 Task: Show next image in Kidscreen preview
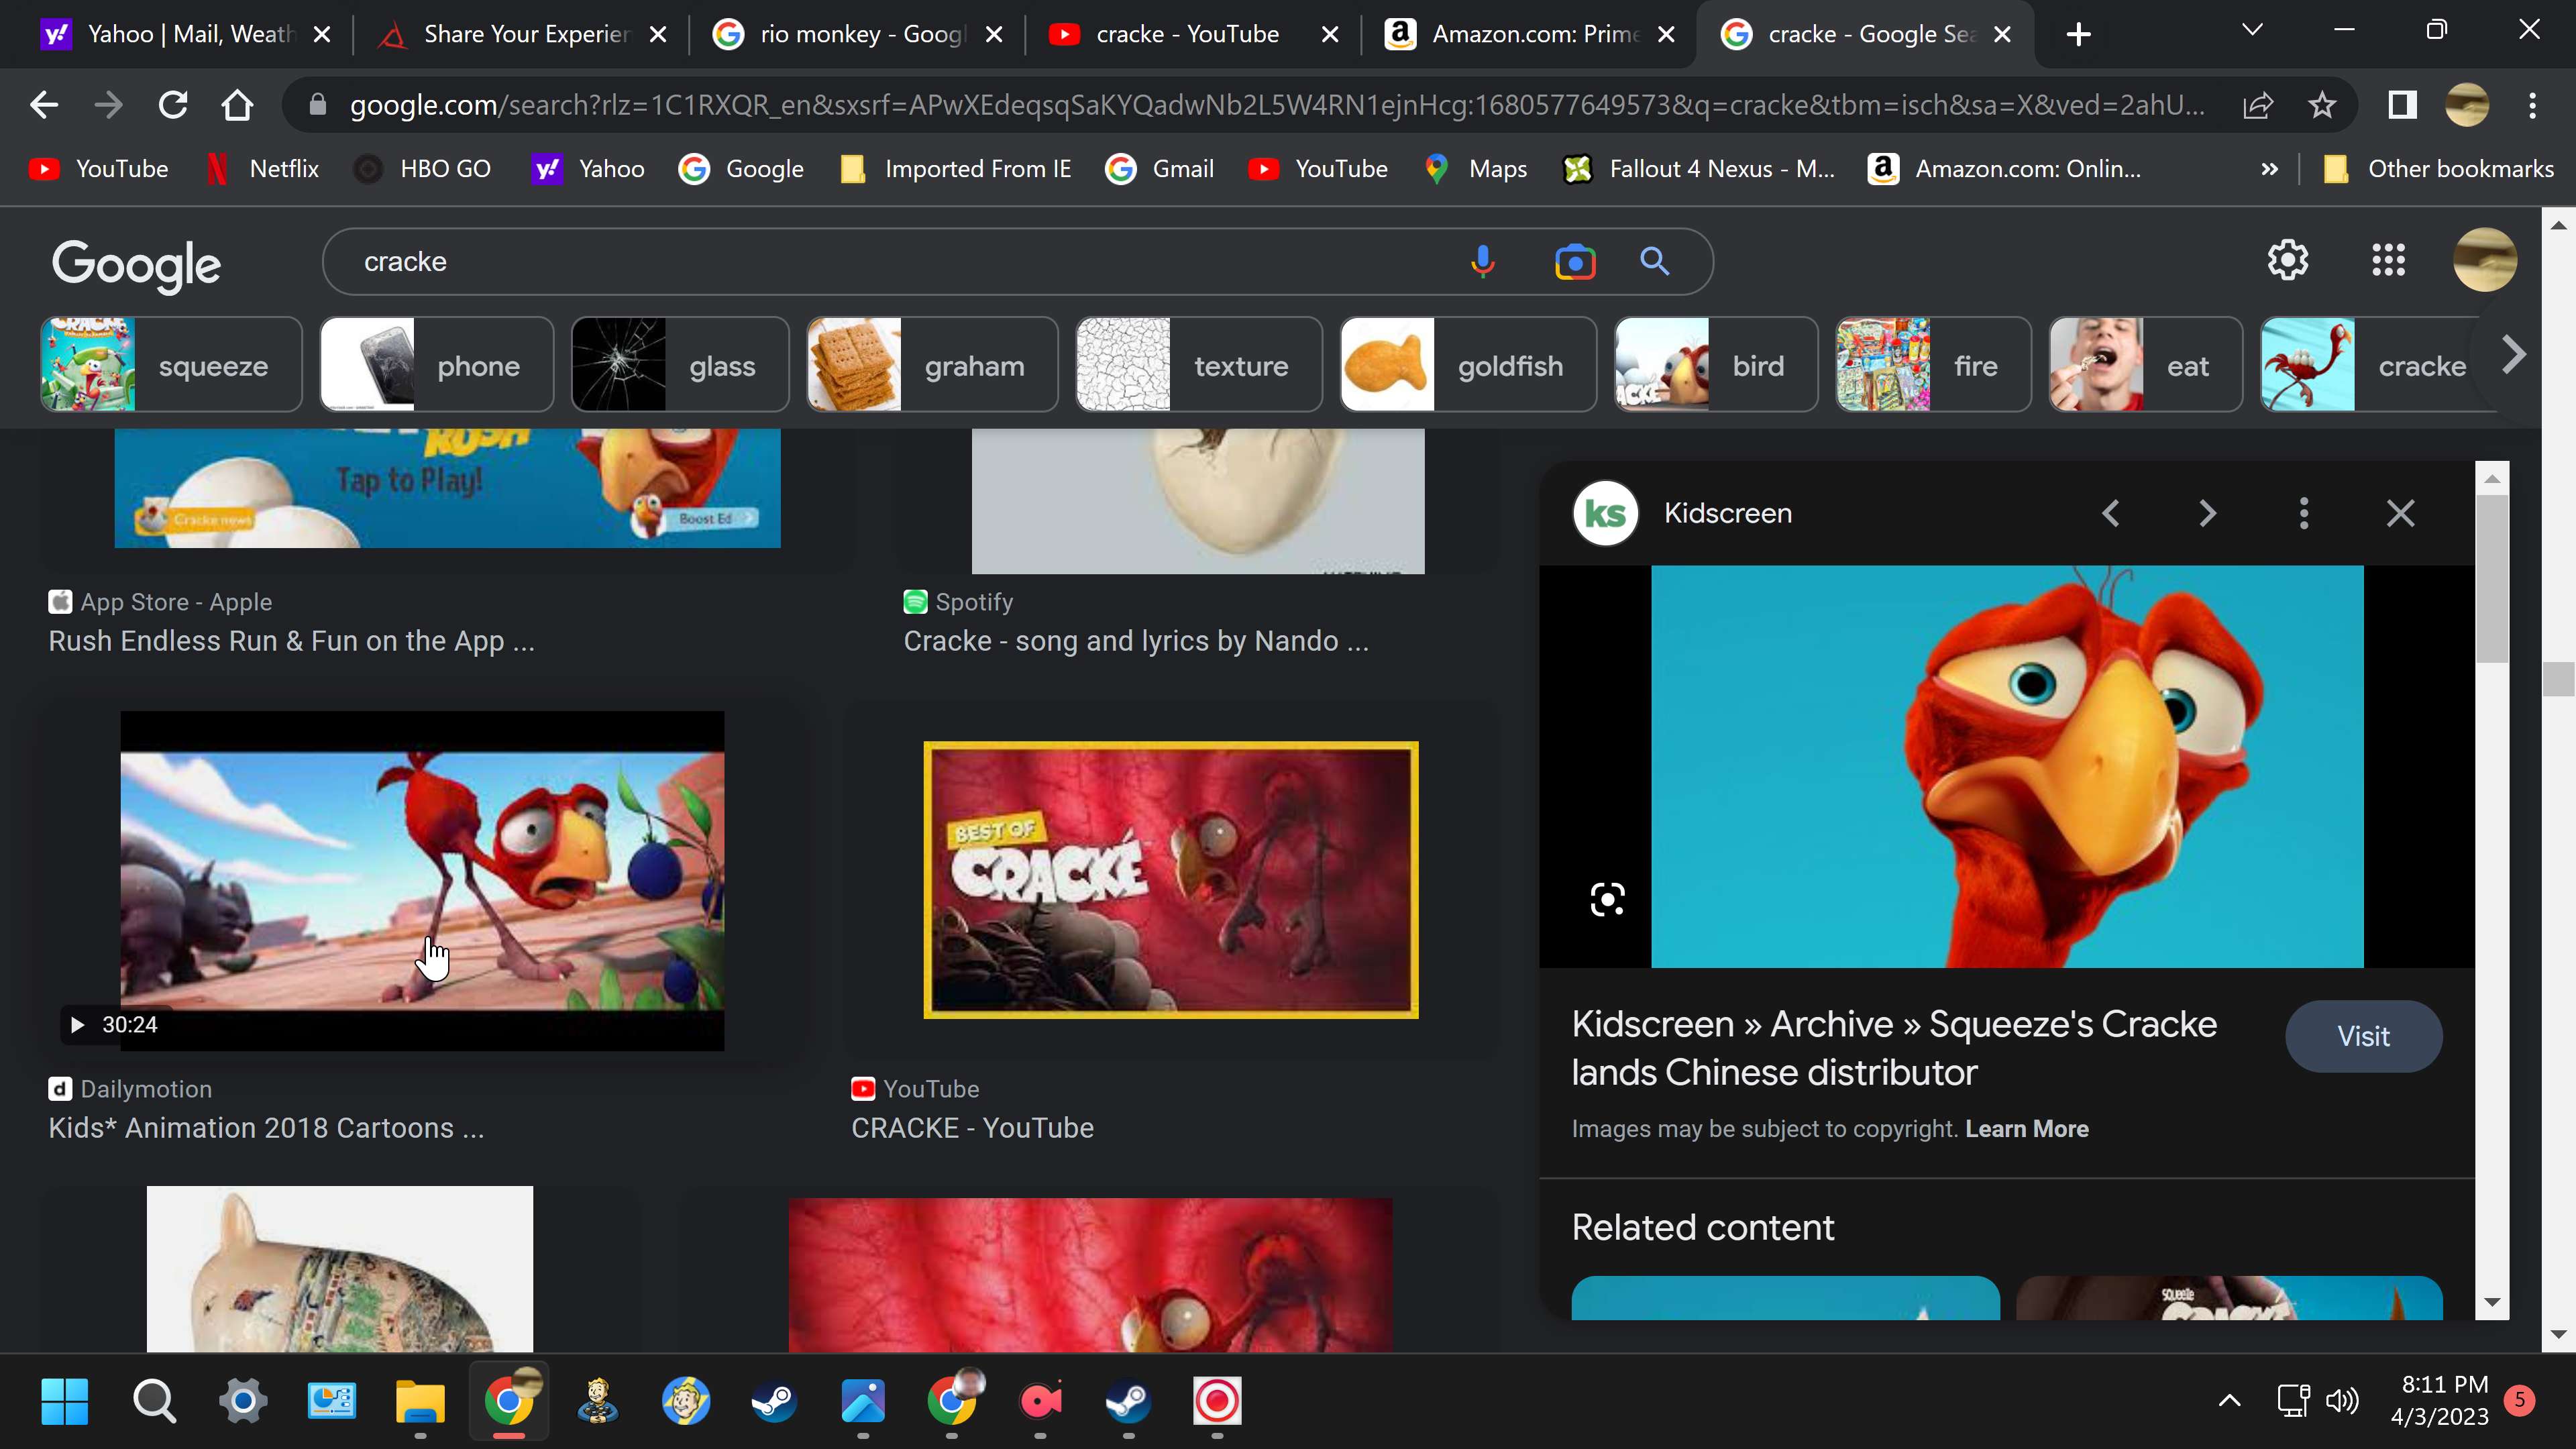pyautogui.click(x=2208, y=513)
